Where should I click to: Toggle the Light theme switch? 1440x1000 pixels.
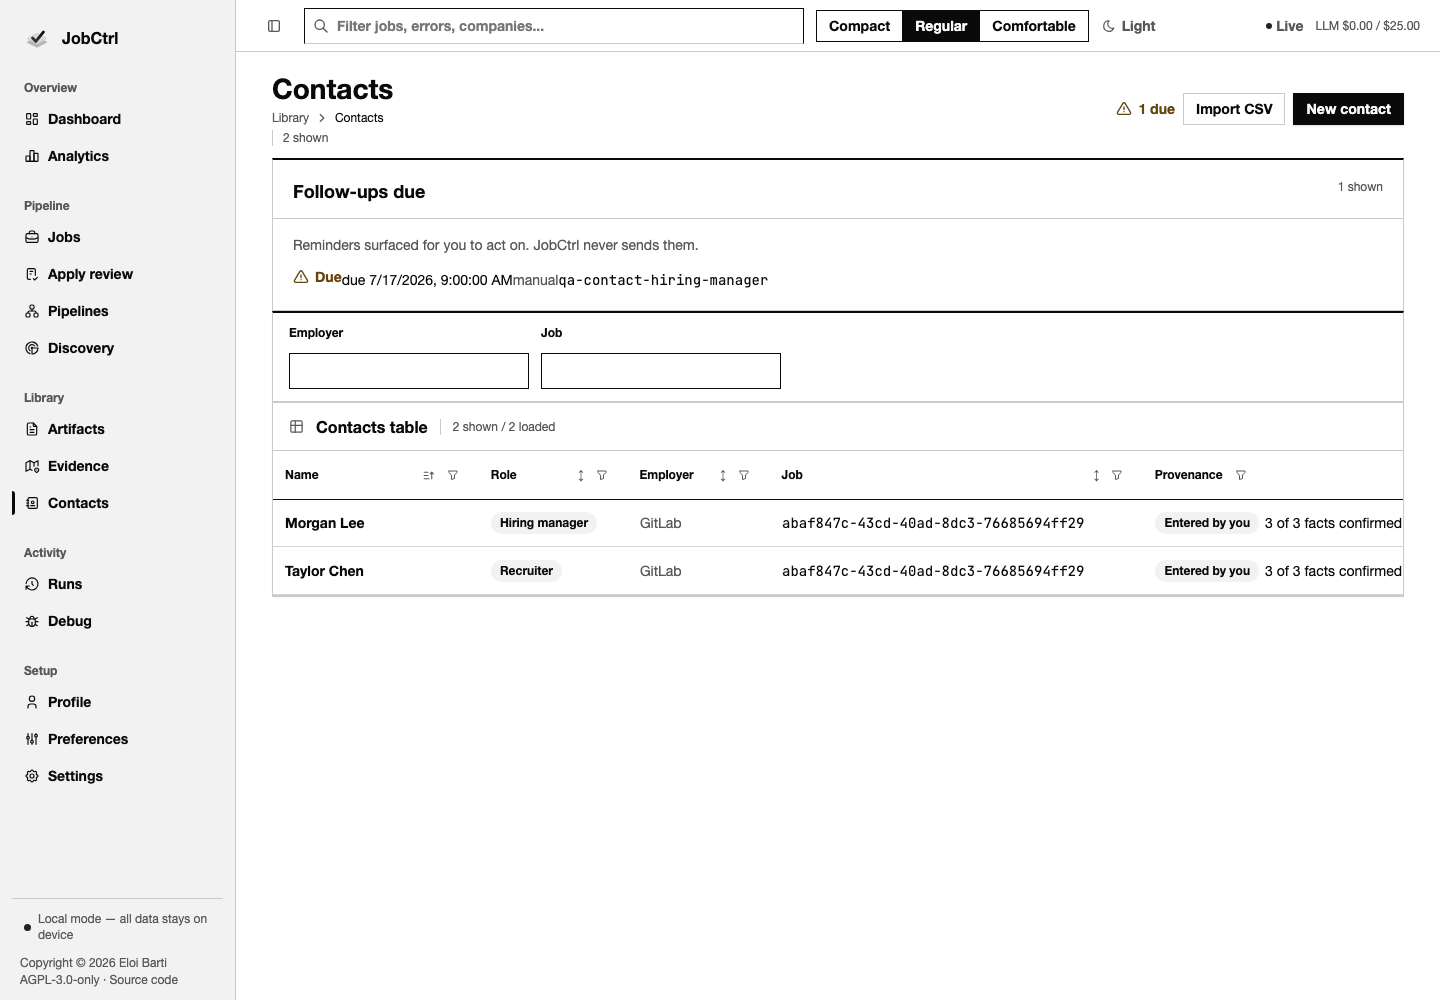[x=1129, y=26]
